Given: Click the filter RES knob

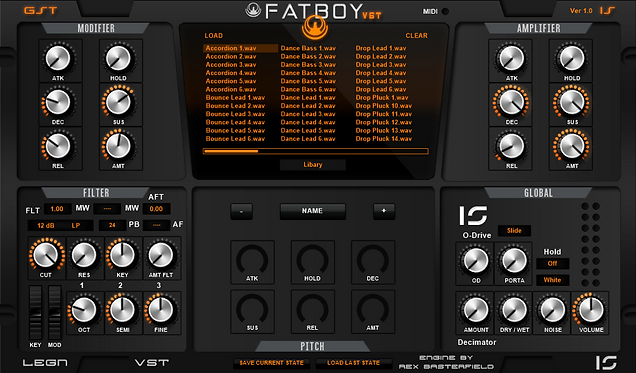Looking at the screenshot, I should 84,255.
